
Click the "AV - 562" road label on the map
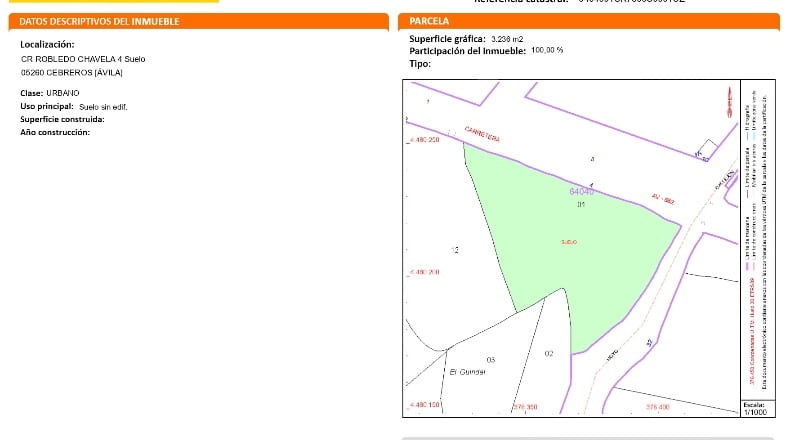pyautogui.click(x=663, y=199)
